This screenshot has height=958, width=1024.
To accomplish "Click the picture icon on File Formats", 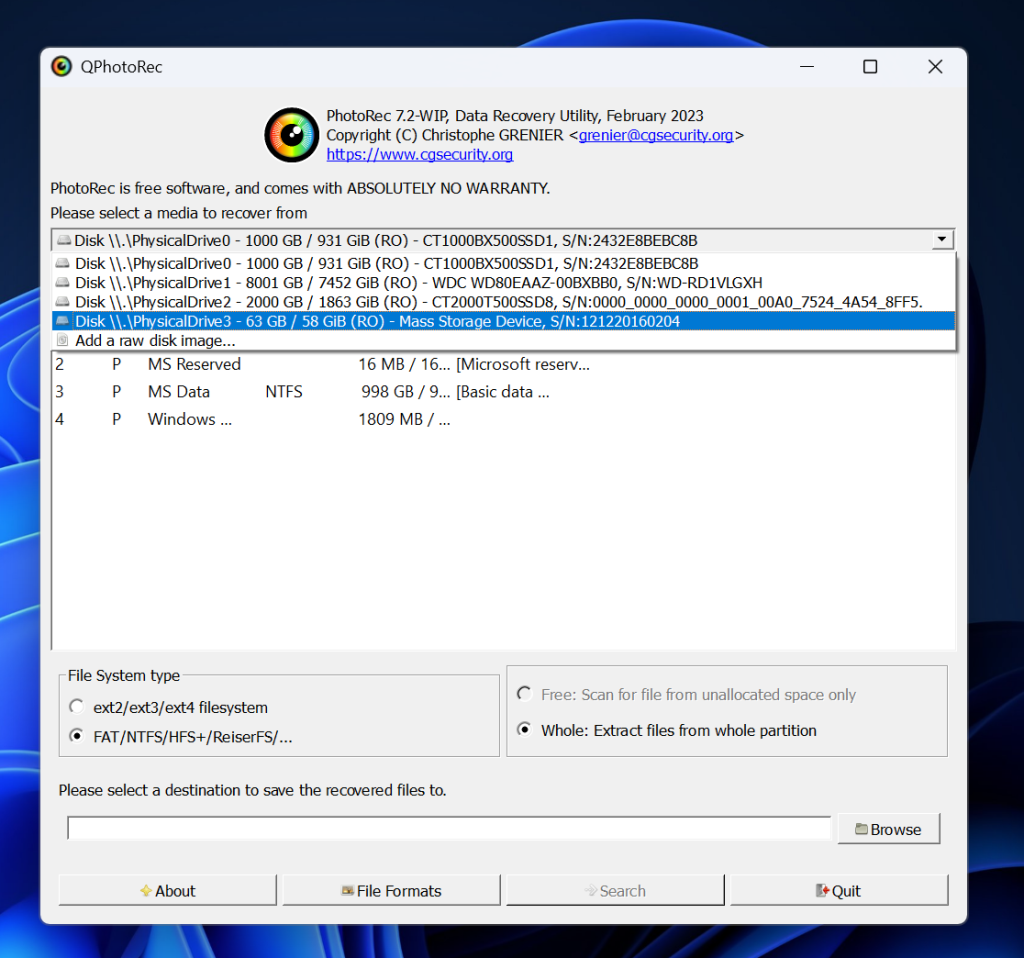I will tap(348, 891).
